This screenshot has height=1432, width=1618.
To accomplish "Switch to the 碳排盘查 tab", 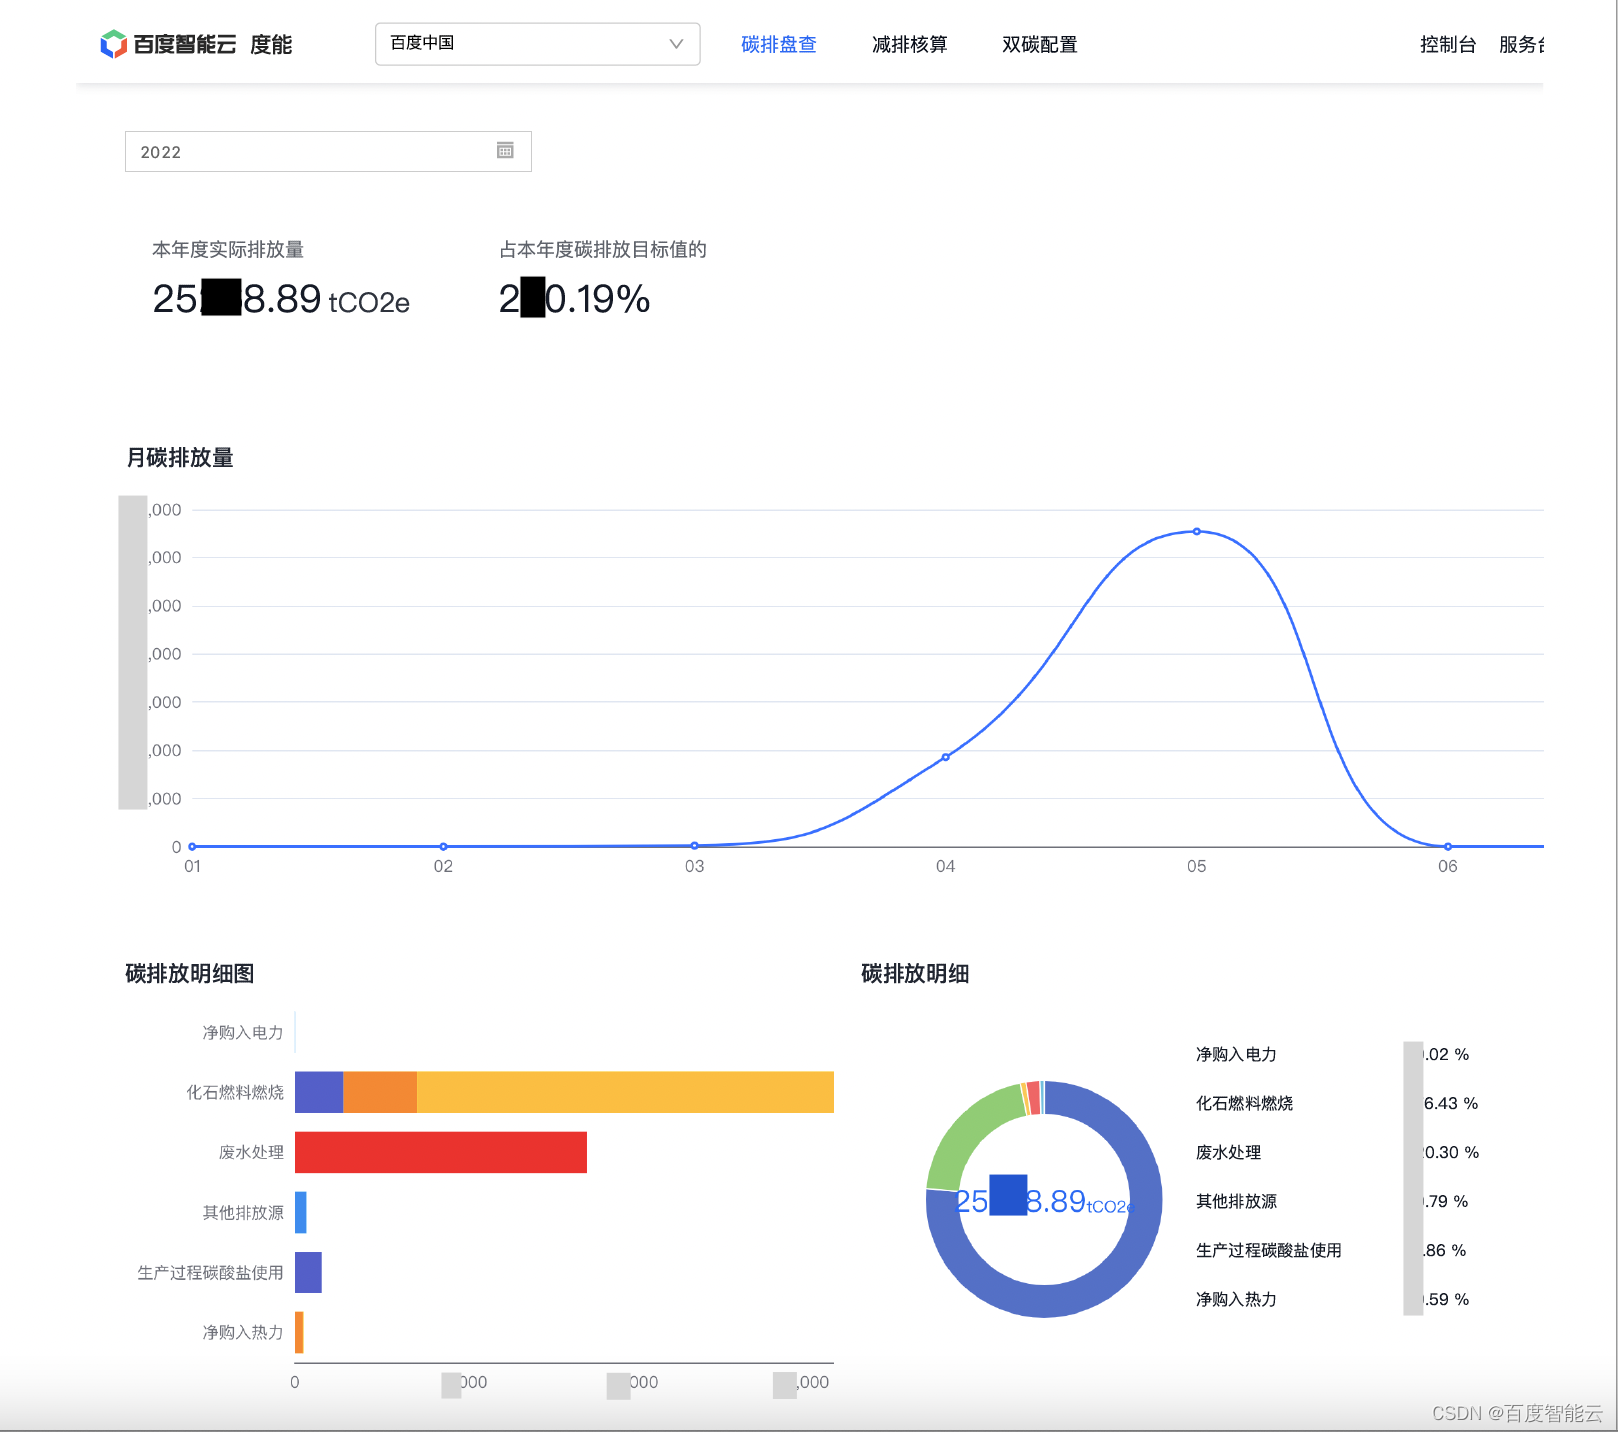I will coord(779,44).
